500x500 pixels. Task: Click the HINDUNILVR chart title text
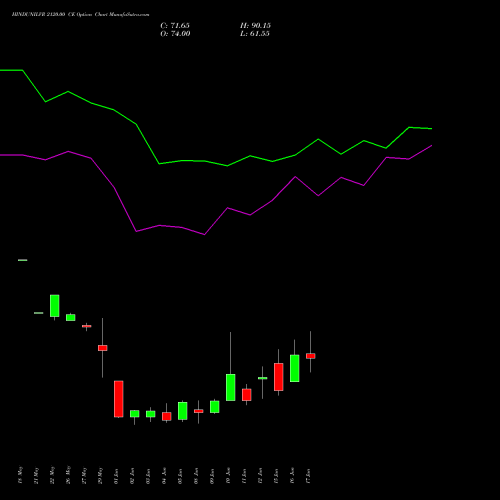80,15
